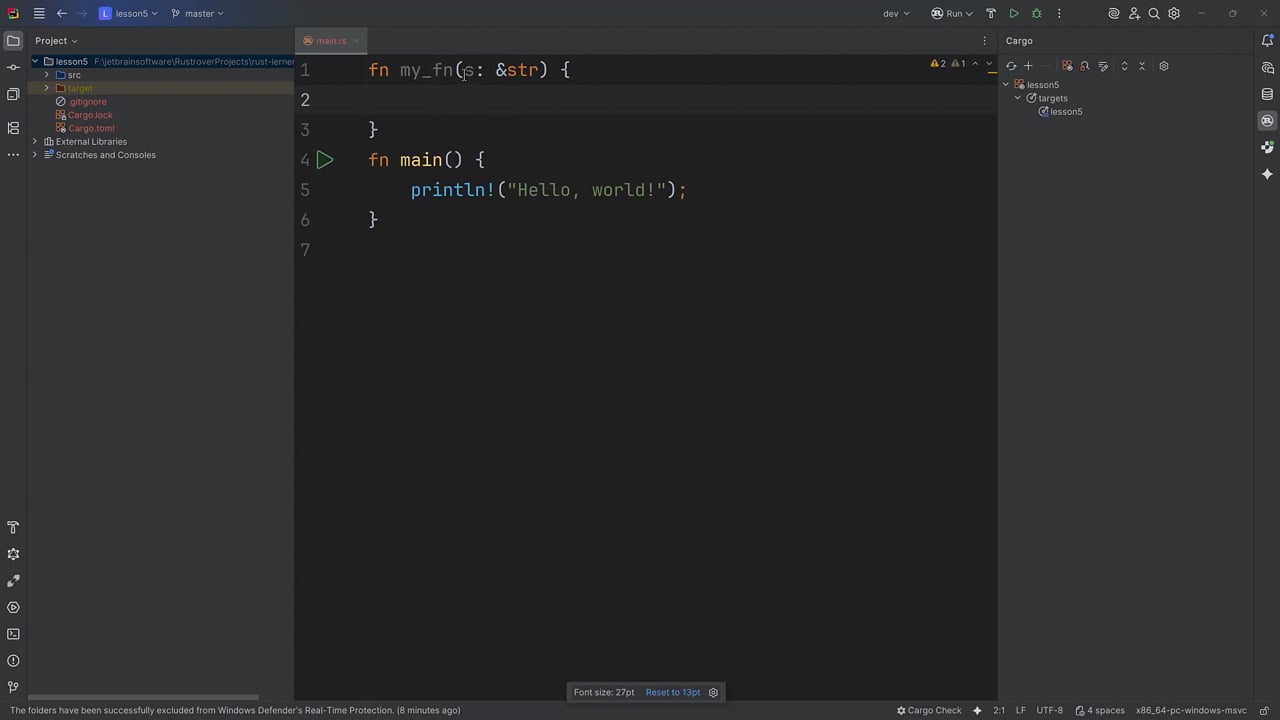Open Code With Me add-user icon
Image resolution: width=1280 pixels, height=720 pixels.
coord(1134,13)
